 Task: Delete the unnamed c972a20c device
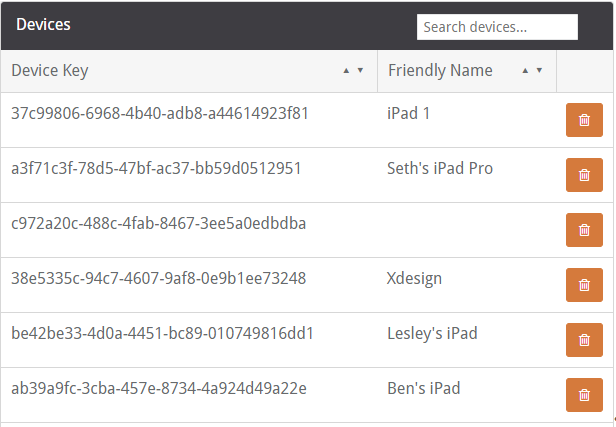pyautogui.click(x=584, y=230)
